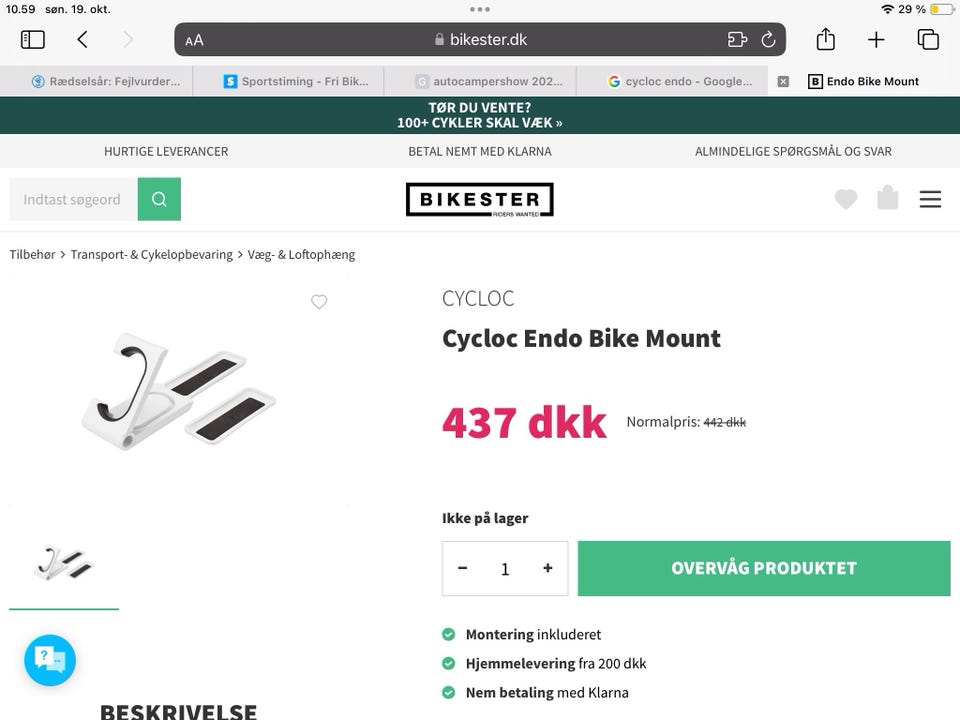Screen dimensions: 960x720
Task: Click the OVERVÅG PRODUKTET button
Action: [764, 568]
